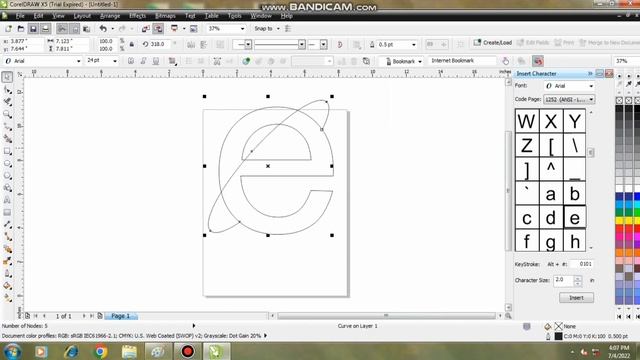Click the Undo arrow icon
640x360 pixels.
tap(103, 29)
